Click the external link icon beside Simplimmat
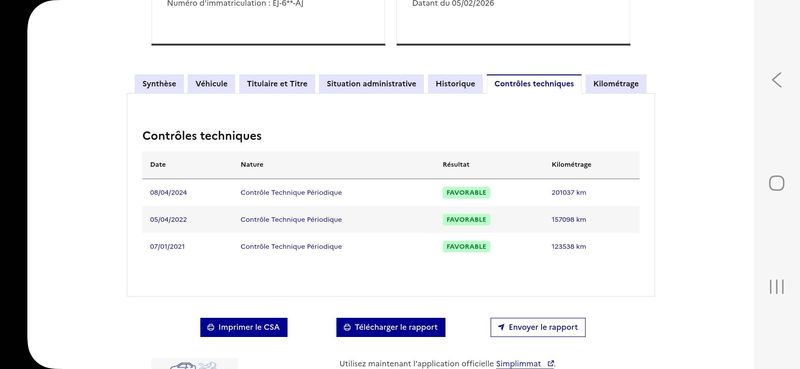The height and width of the screenshot is (369, 800). 550,364
